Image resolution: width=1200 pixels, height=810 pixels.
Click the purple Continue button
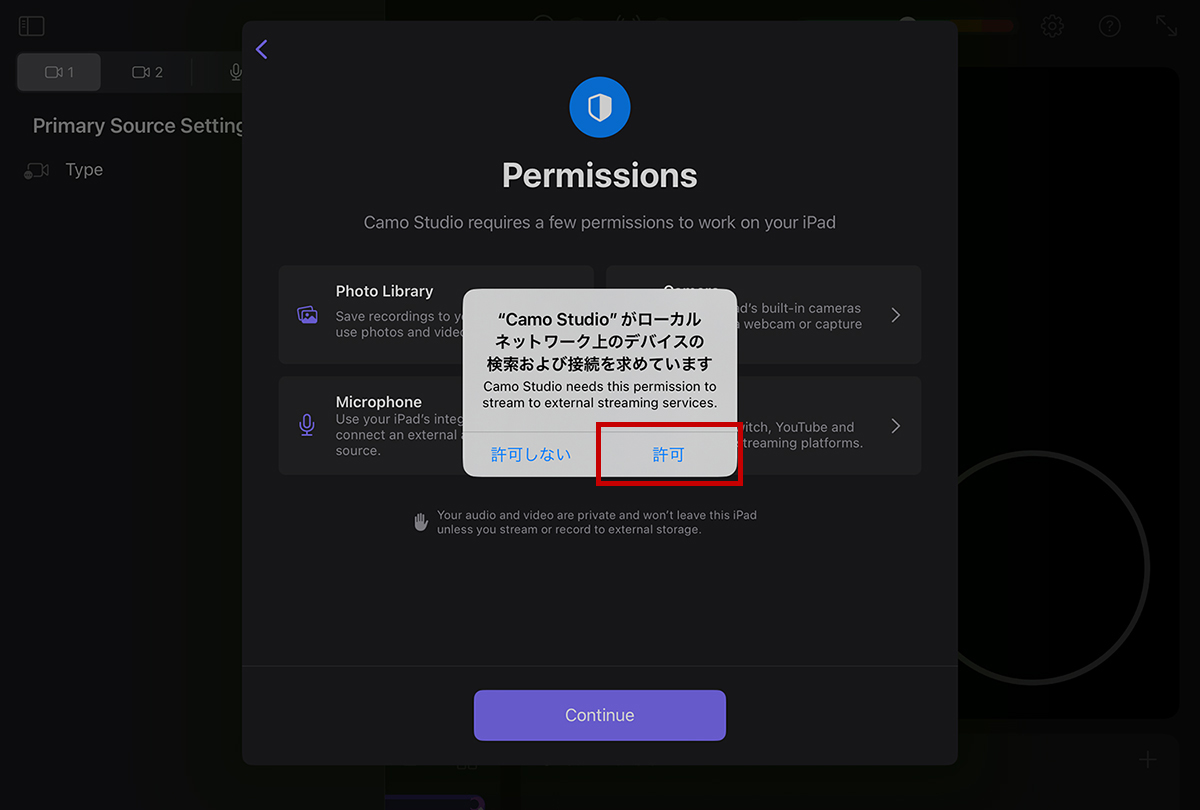point(600,715)
